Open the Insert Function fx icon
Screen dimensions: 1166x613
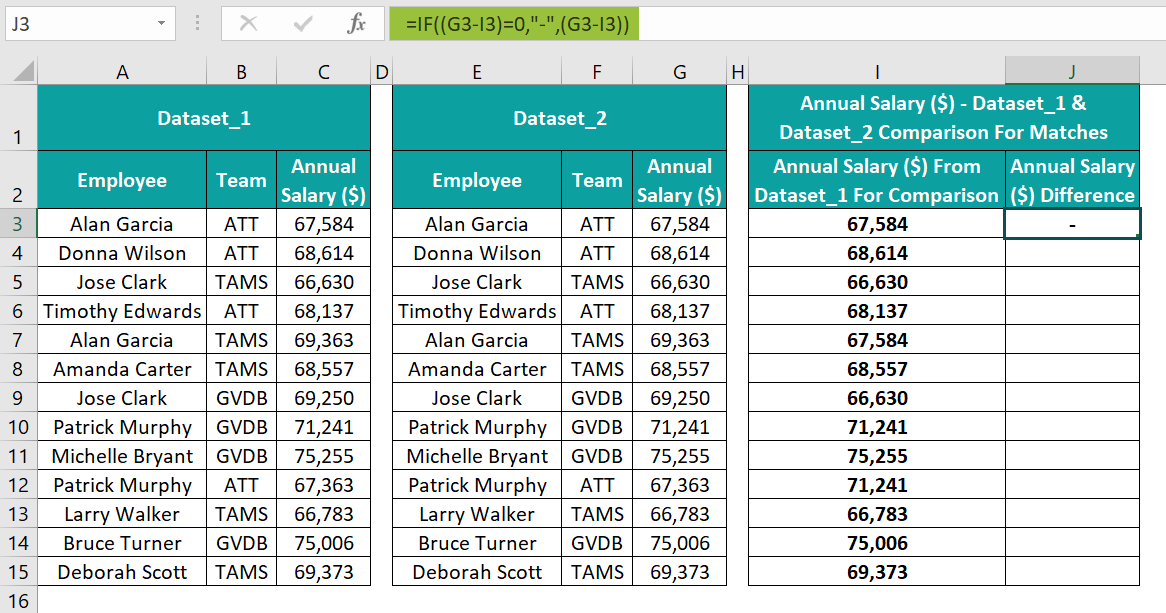coord(356,24)
